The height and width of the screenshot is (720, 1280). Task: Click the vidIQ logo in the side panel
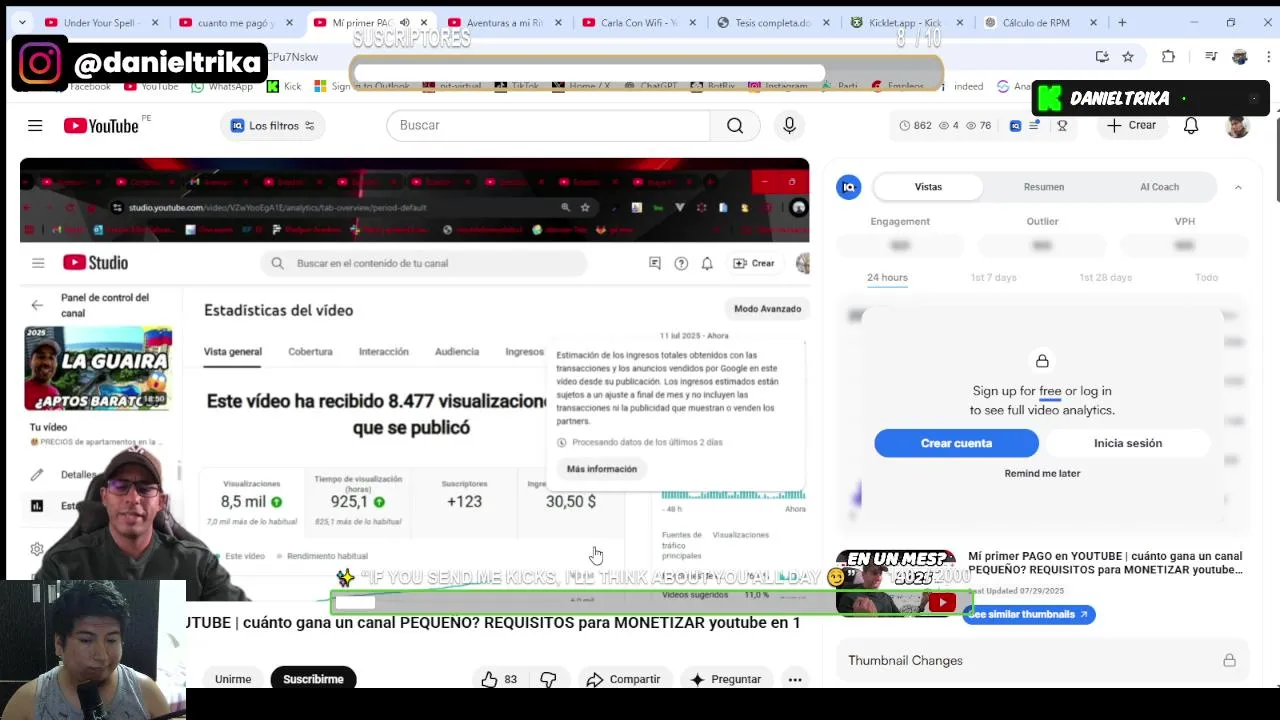tap(849, 187)
